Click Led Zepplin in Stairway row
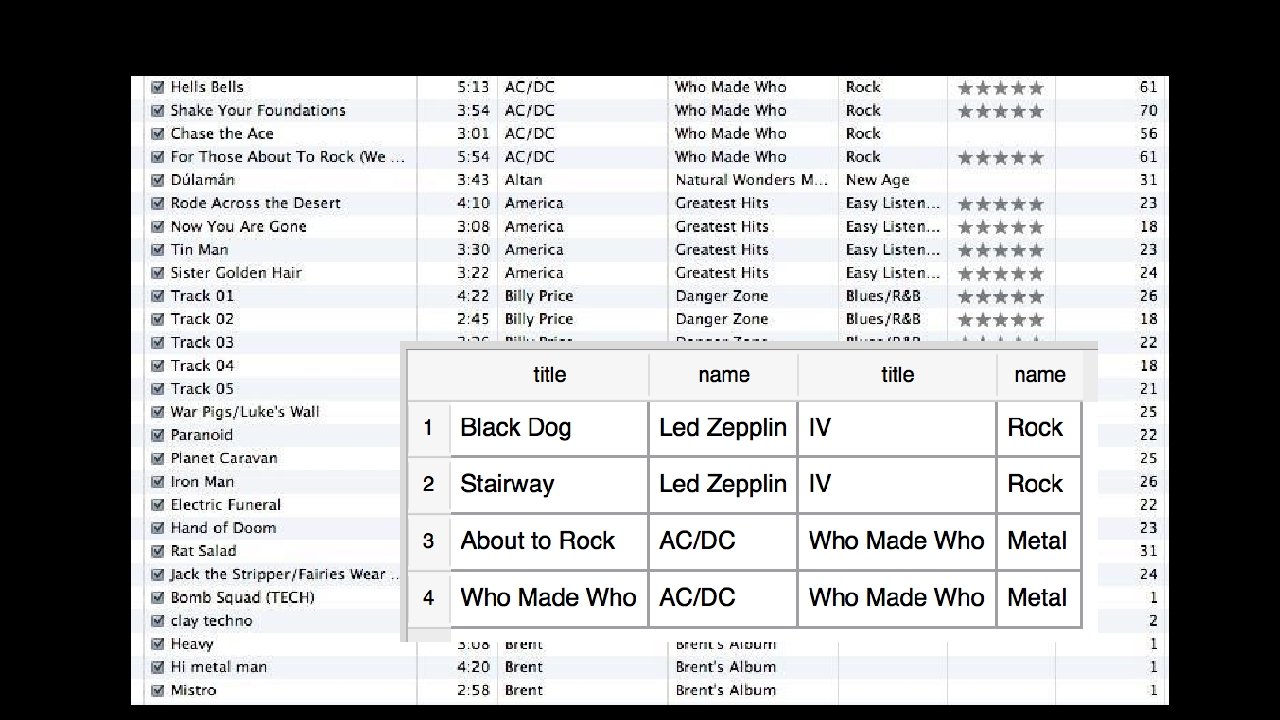This screenshot has width=1280, height=720. click(x=723, y=484)
